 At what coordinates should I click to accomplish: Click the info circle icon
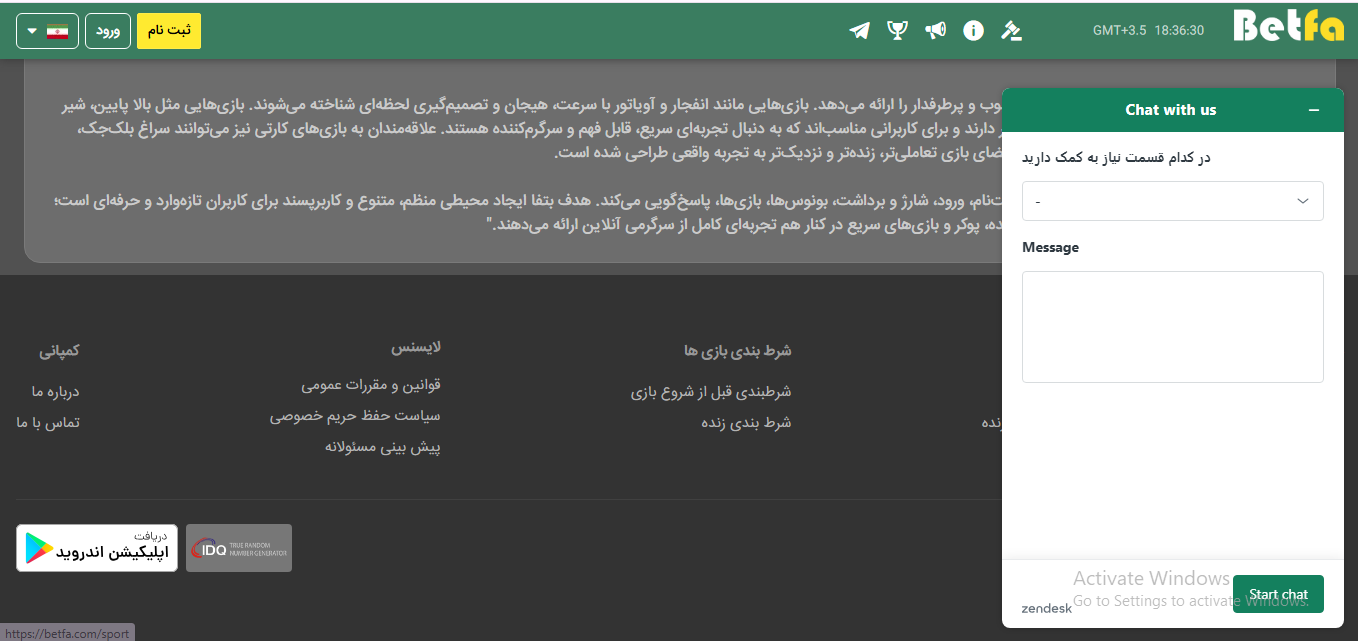[x=973, y=31]
